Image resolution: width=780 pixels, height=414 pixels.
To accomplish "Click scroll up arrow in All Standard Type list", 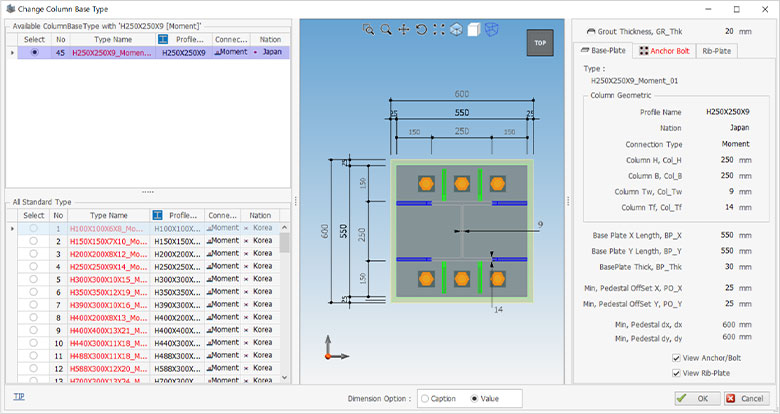I will pyautogui.click(x=285, y=227).
